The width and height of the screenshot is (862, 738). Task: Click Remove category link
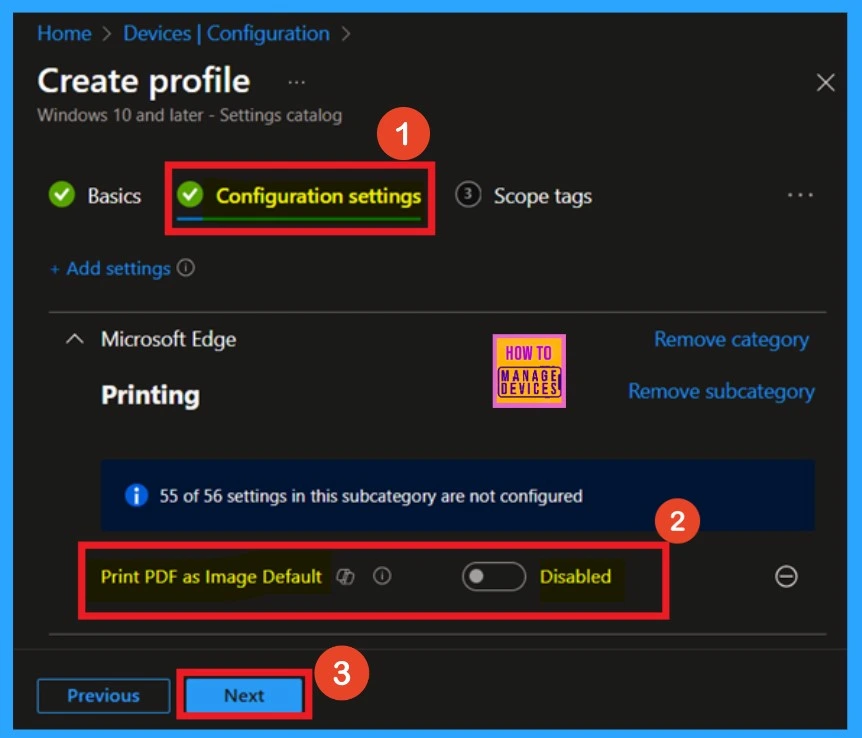click(x=731, y=339)
